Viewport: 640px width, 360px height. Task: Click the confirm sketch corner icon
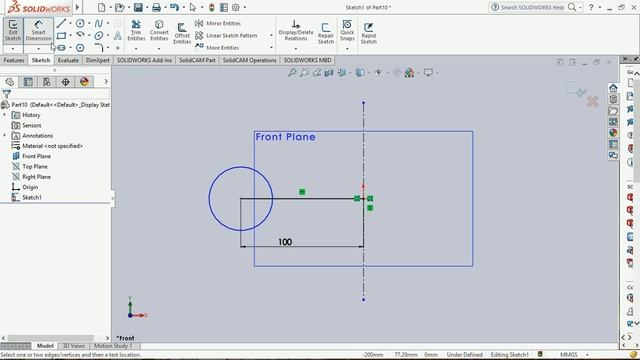pos(576,89)
